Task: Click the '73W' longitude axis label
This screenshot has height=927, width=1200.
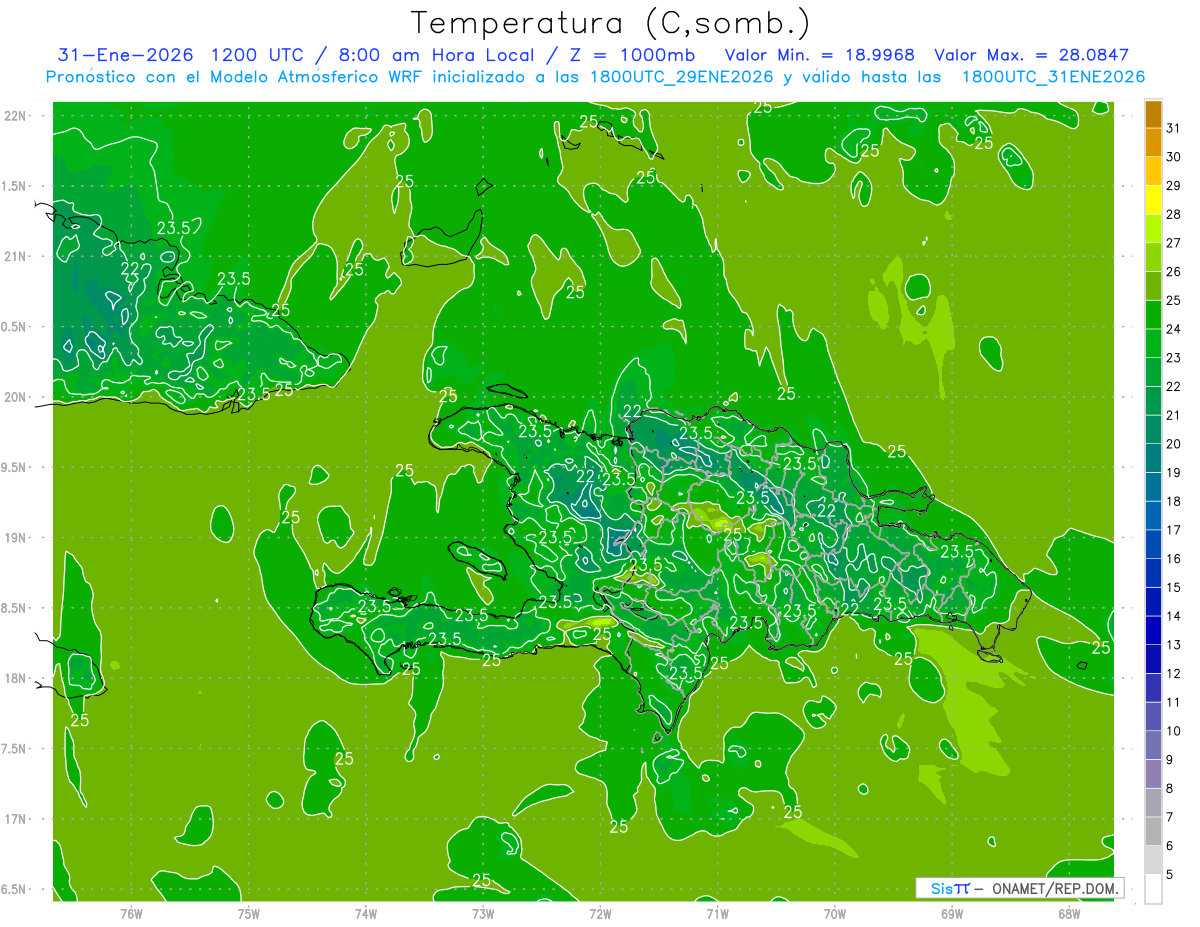Action: pos(483,913)
